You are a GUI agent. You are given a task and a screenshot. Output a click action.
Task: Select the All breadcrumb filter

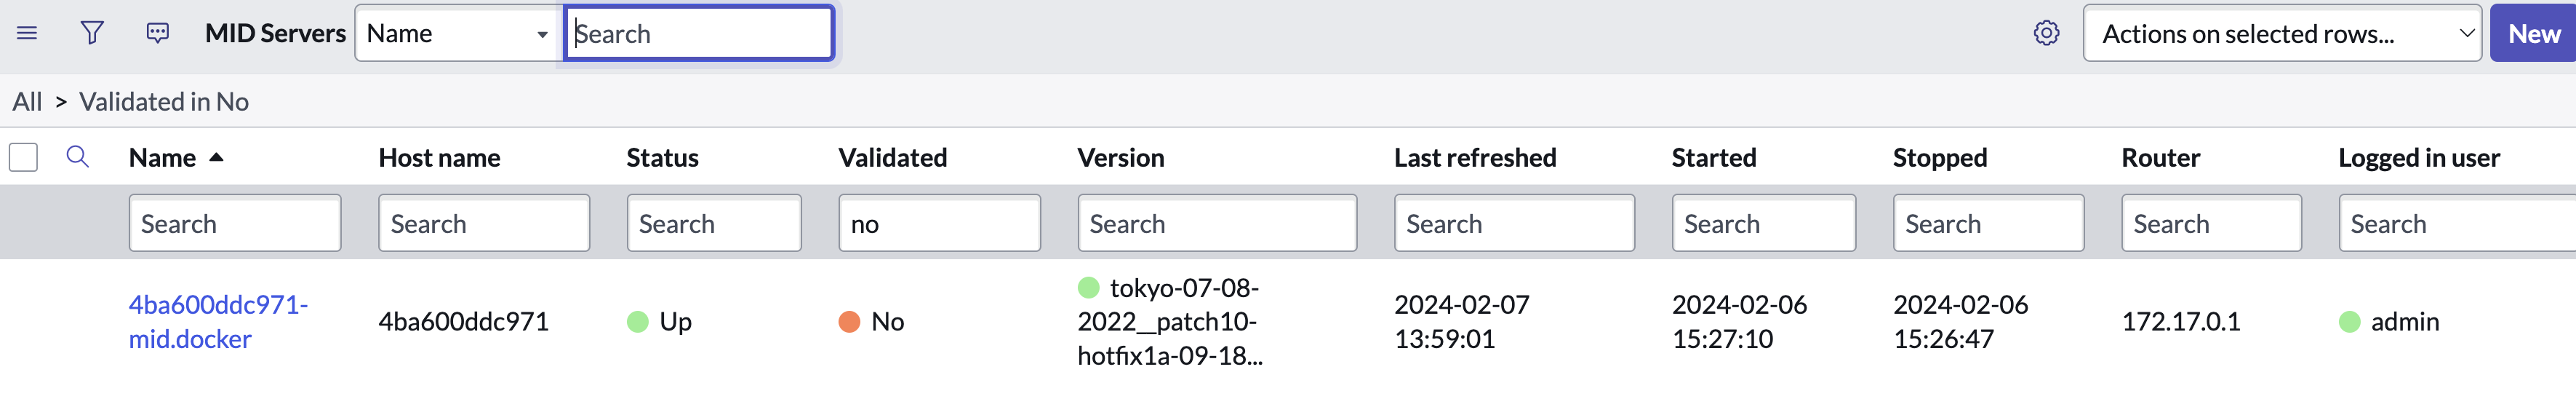tap(27, 102)
